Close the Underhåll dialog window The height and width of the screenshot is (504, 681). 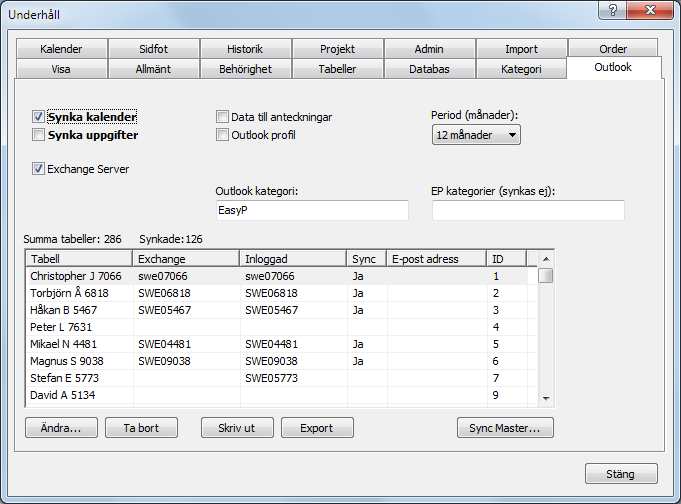point(650,10)
